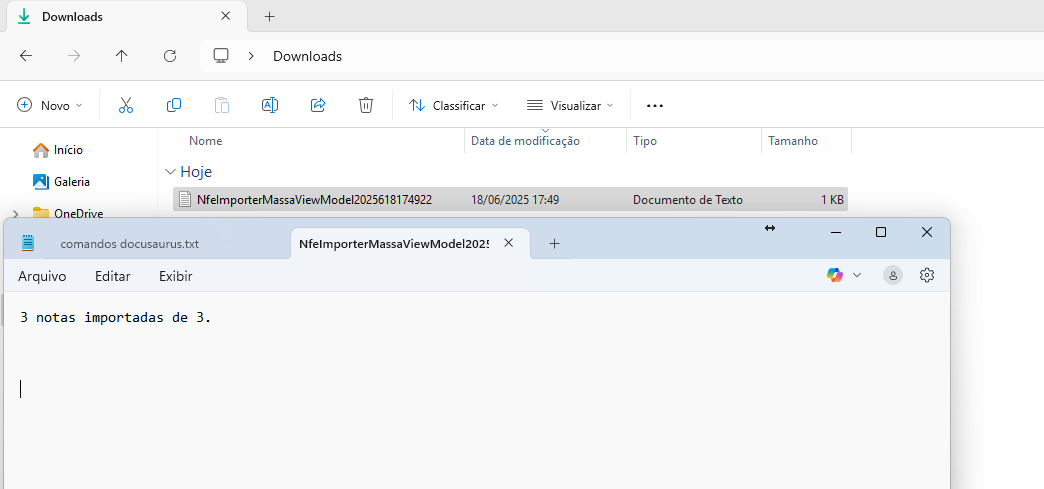
Task: Open Notepad settings gear icon
Action: pyautogui.click(x=926, y=275)
